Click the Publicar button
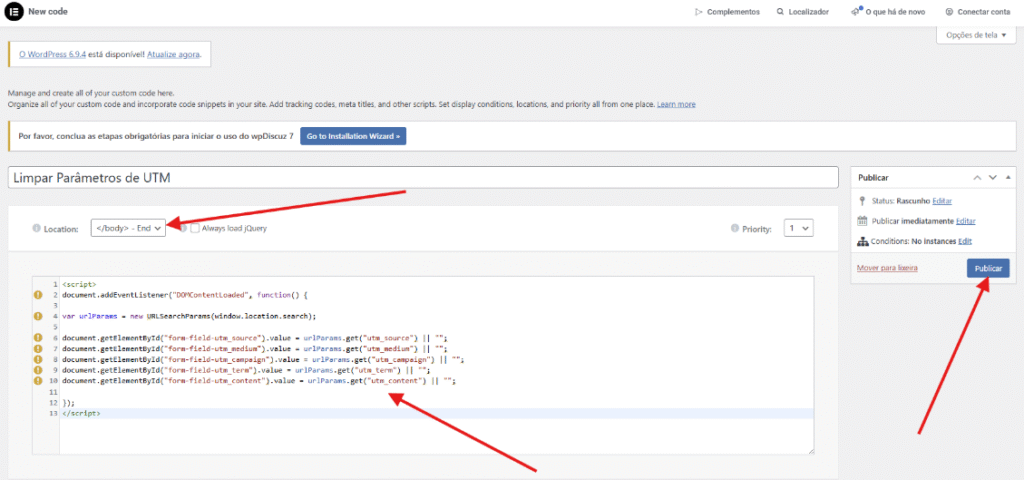The height and width of the screenshot is (480, 1024). pyautogui.click(x=987, y=268)
